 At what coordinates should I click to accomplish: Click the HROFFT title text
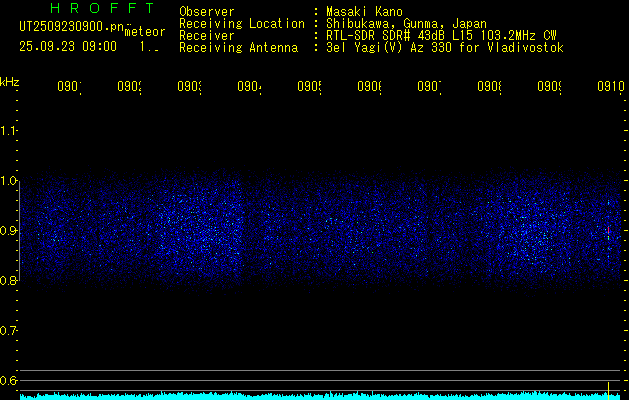102,8
